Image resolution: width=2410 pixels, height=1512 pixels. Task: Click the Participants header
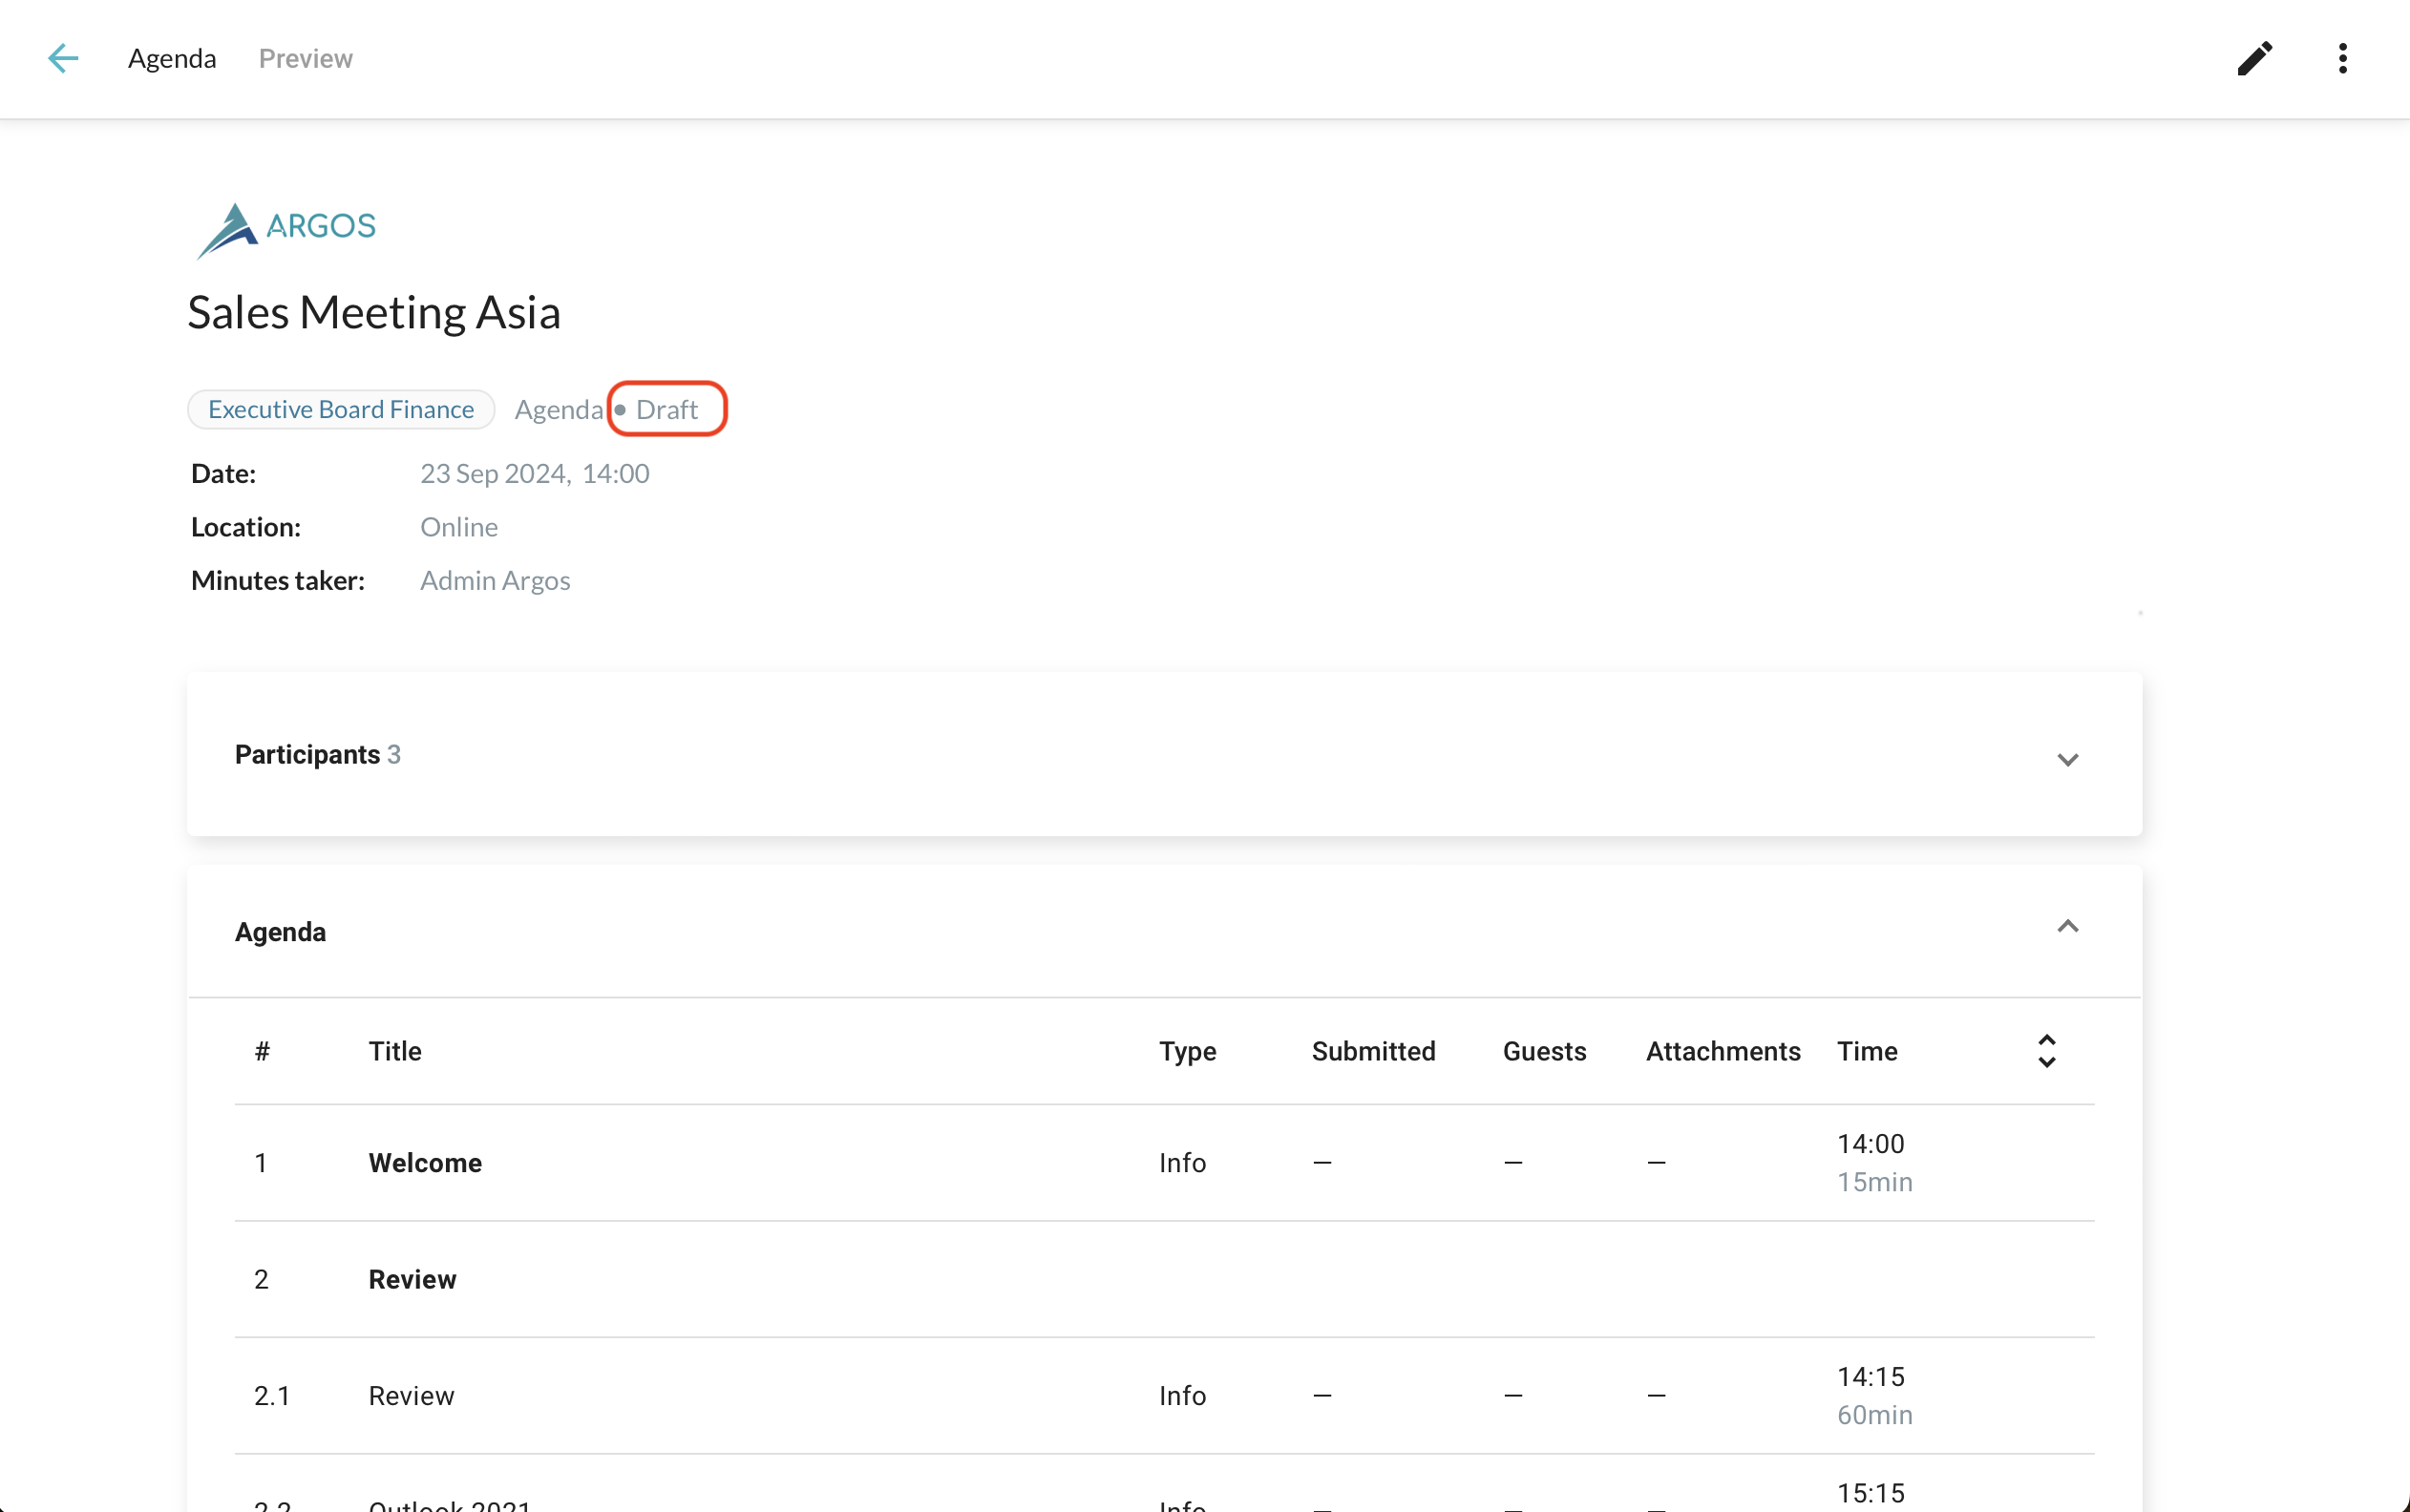point(307,754)
